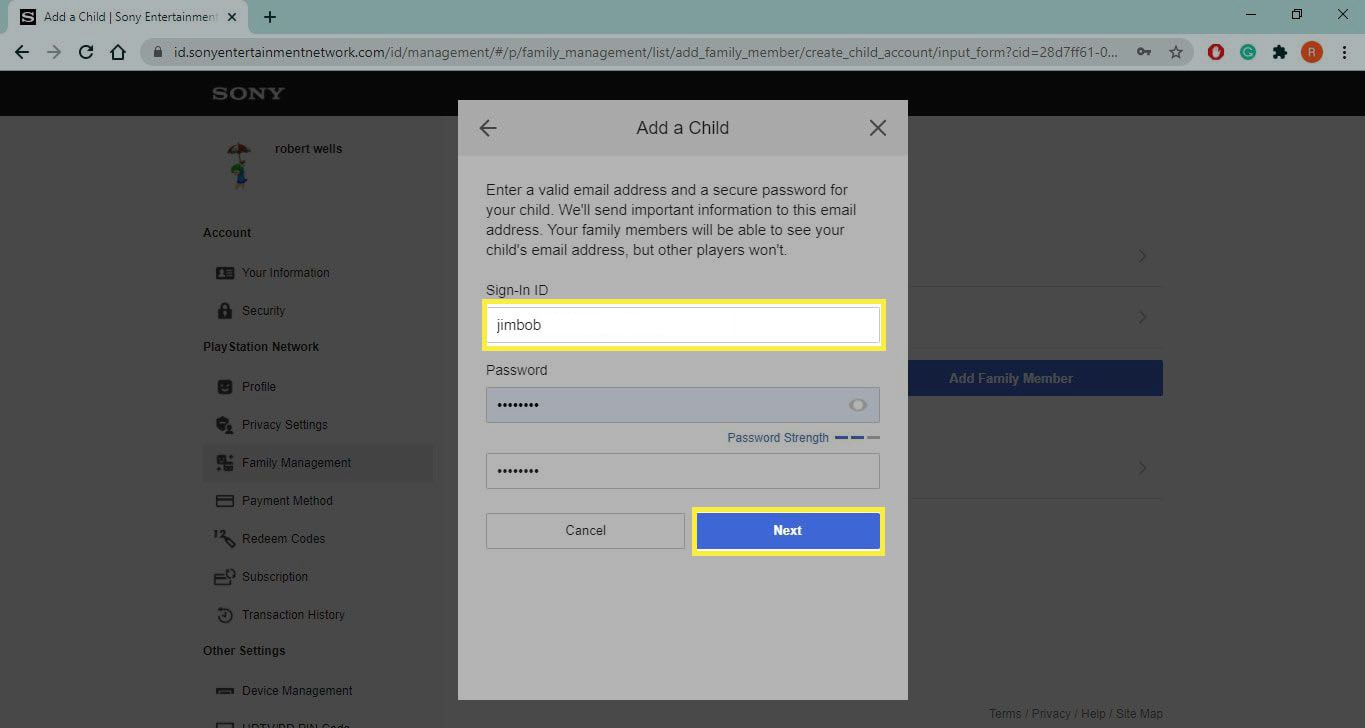The width and height of the screenshot is (1365, 728).
Task: Click the robert wells avatar image
Action: (x=238, y=165)
